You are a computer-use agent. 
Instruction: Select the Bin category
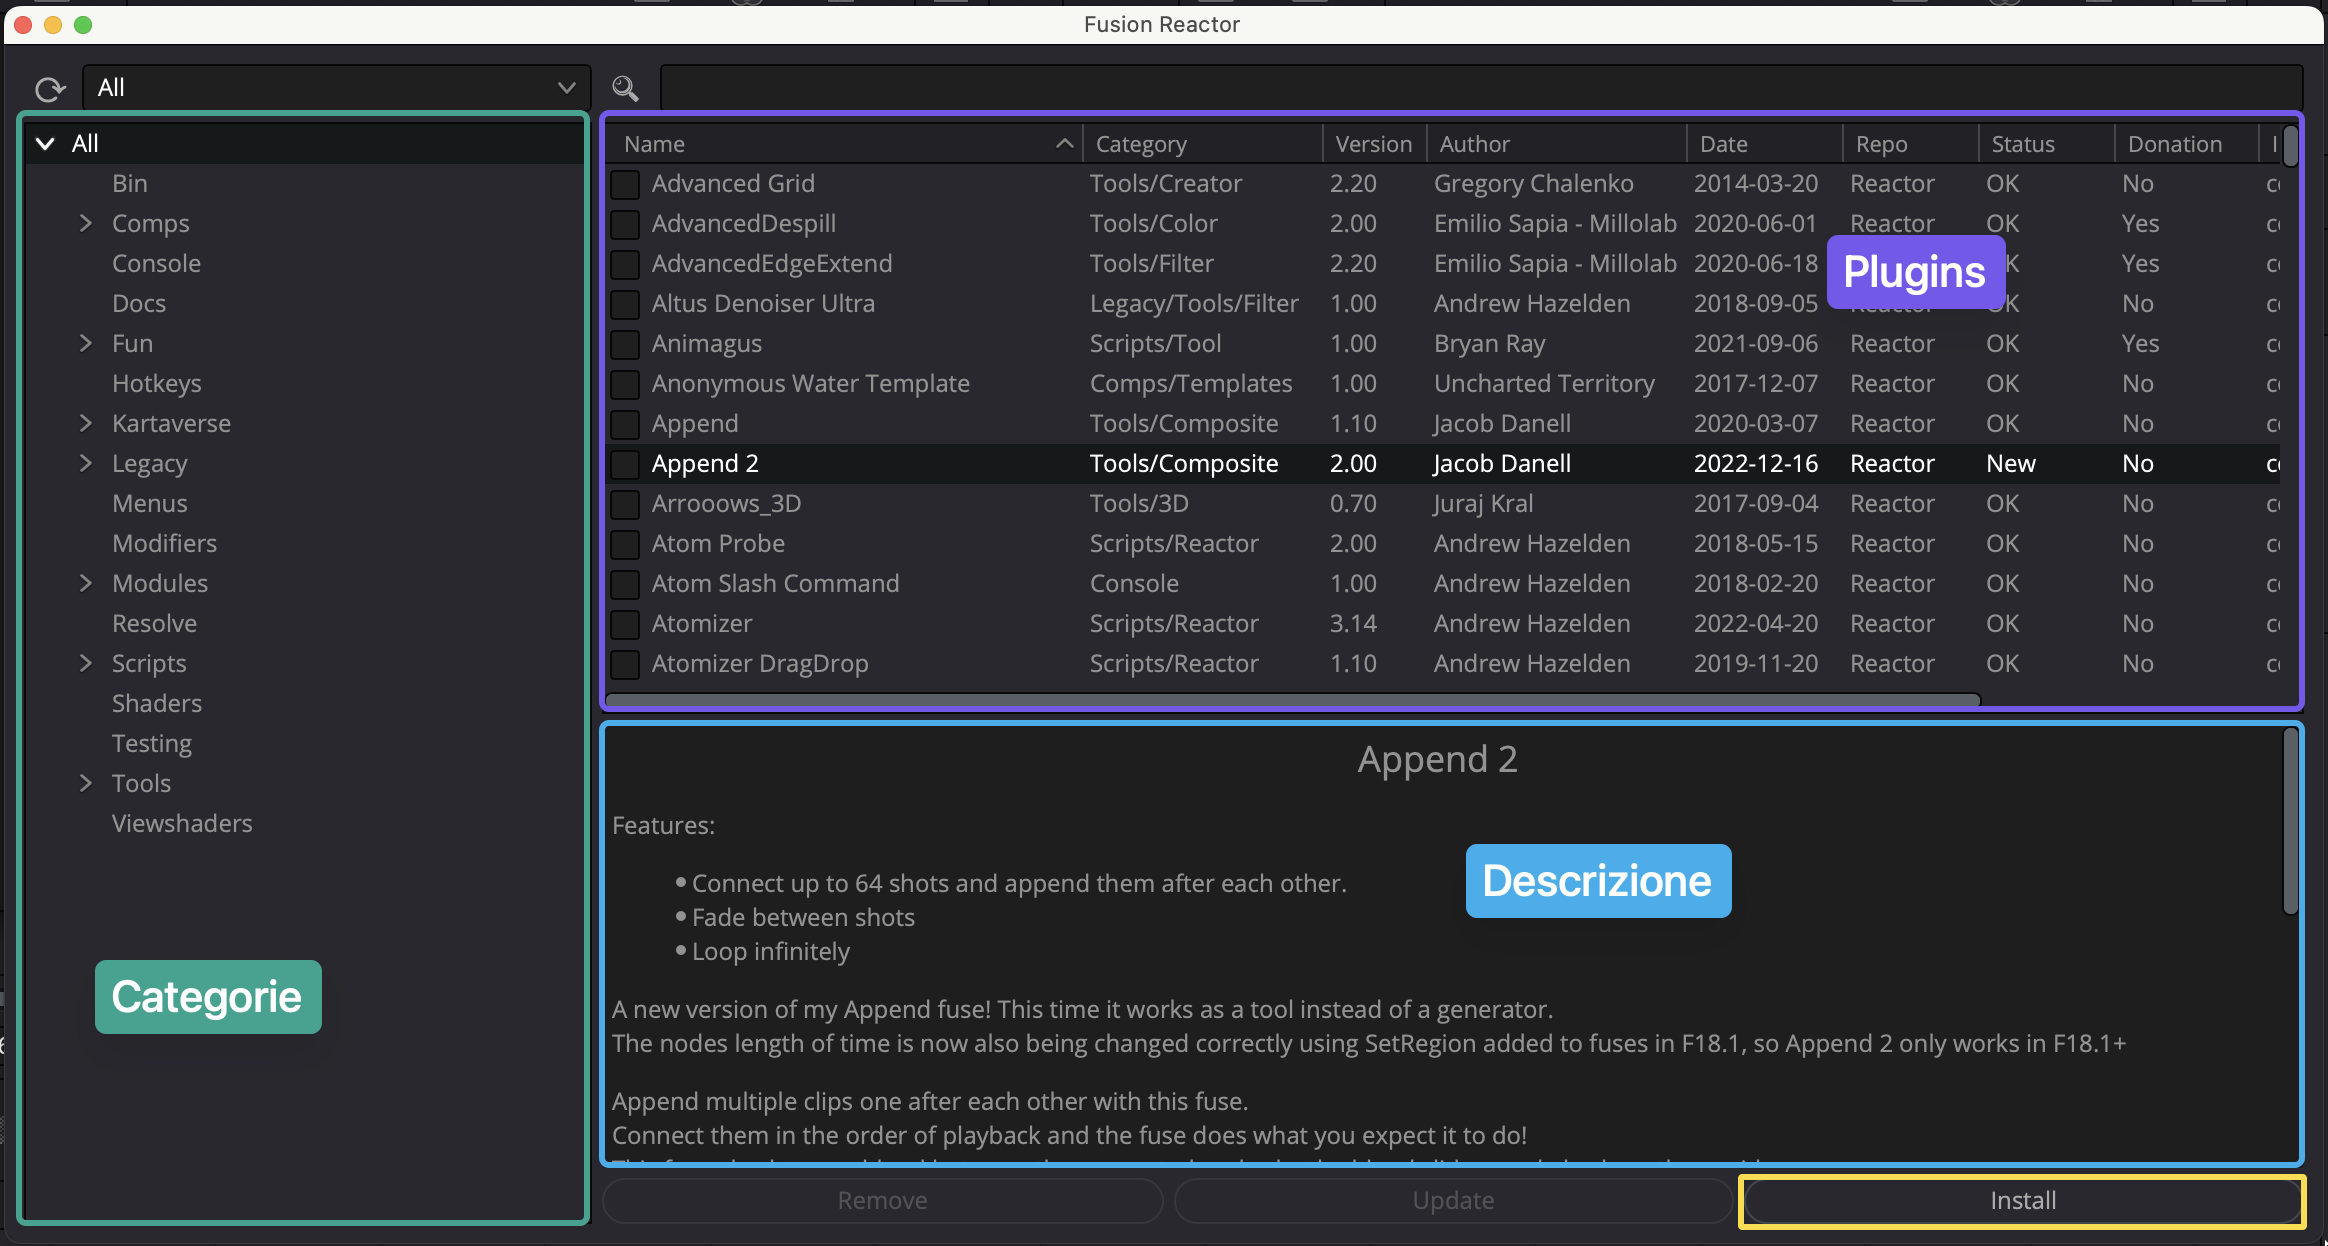[x=130, y=184]
